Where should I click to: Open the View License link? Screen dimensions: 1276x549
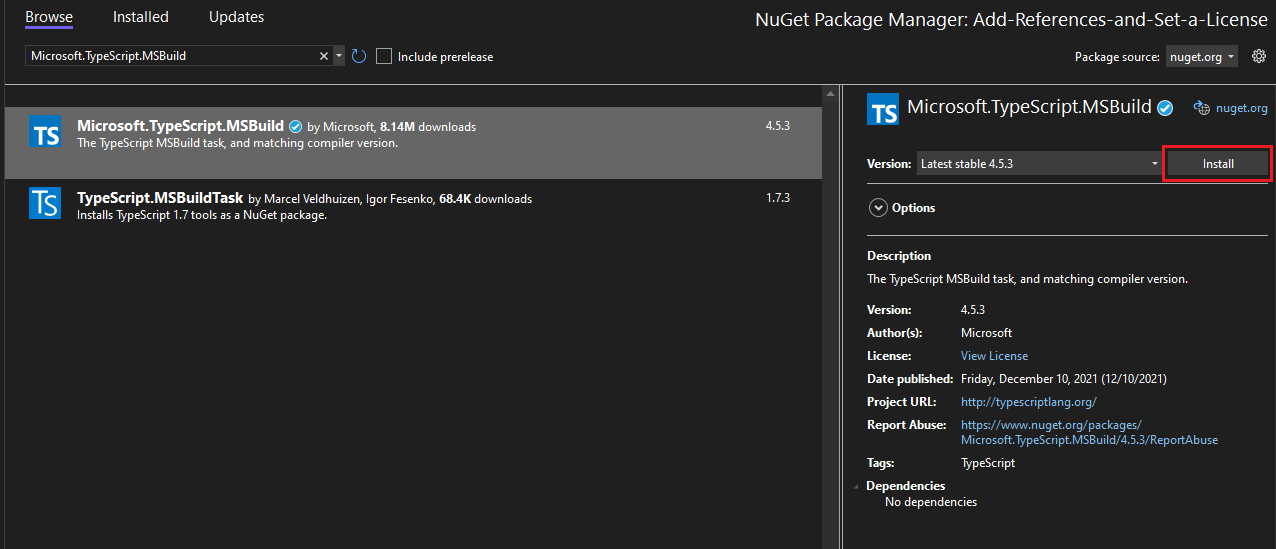994,356
